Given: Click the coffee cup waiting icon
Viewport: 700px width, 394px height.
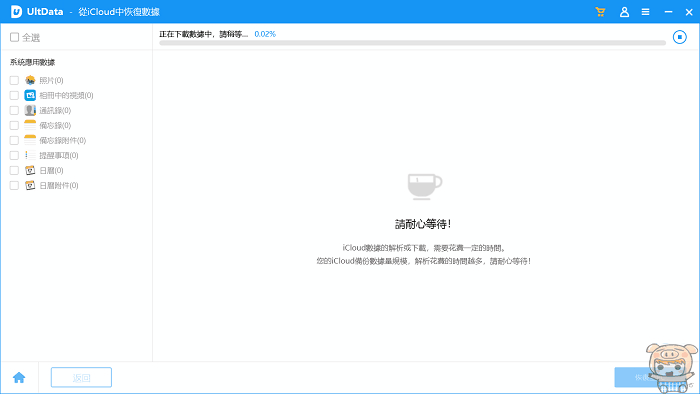Looking at the screenshot, I should (425, 186).
